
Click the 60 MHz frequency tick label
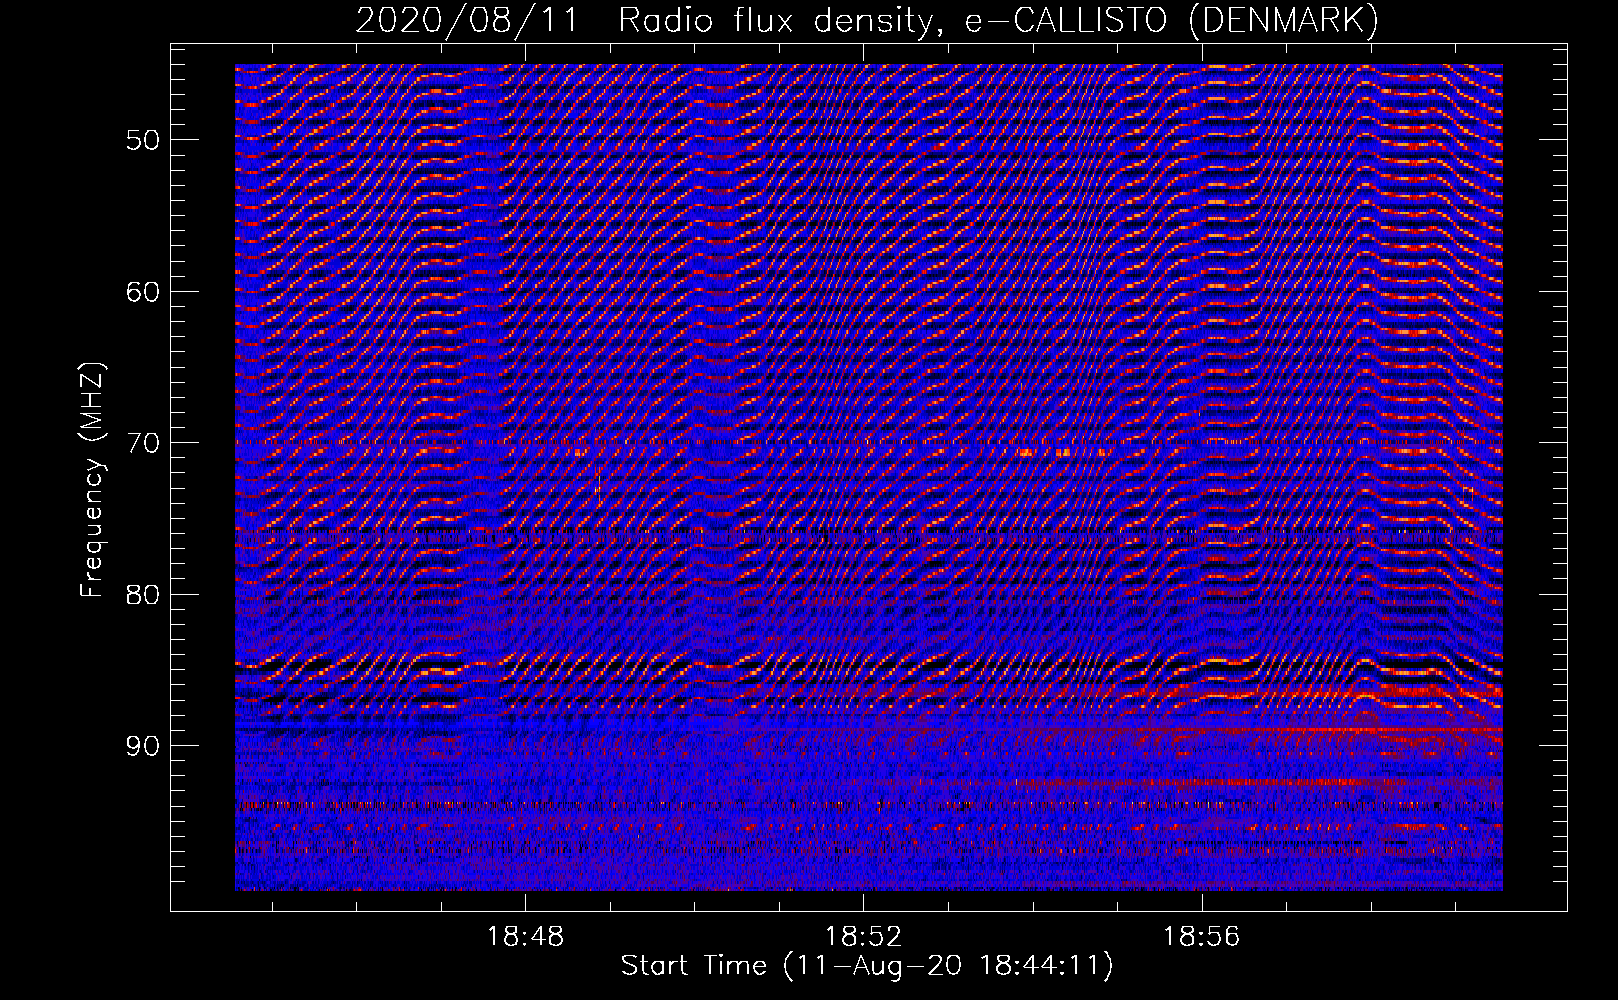[x=143, y=292]
